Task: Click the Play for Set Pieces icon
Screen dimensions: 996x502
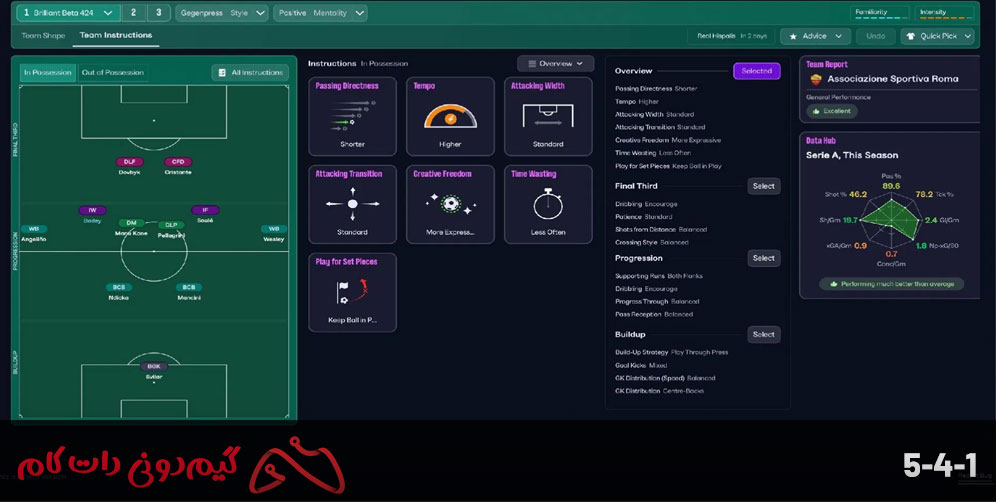Action: click(x=352, y=291)
